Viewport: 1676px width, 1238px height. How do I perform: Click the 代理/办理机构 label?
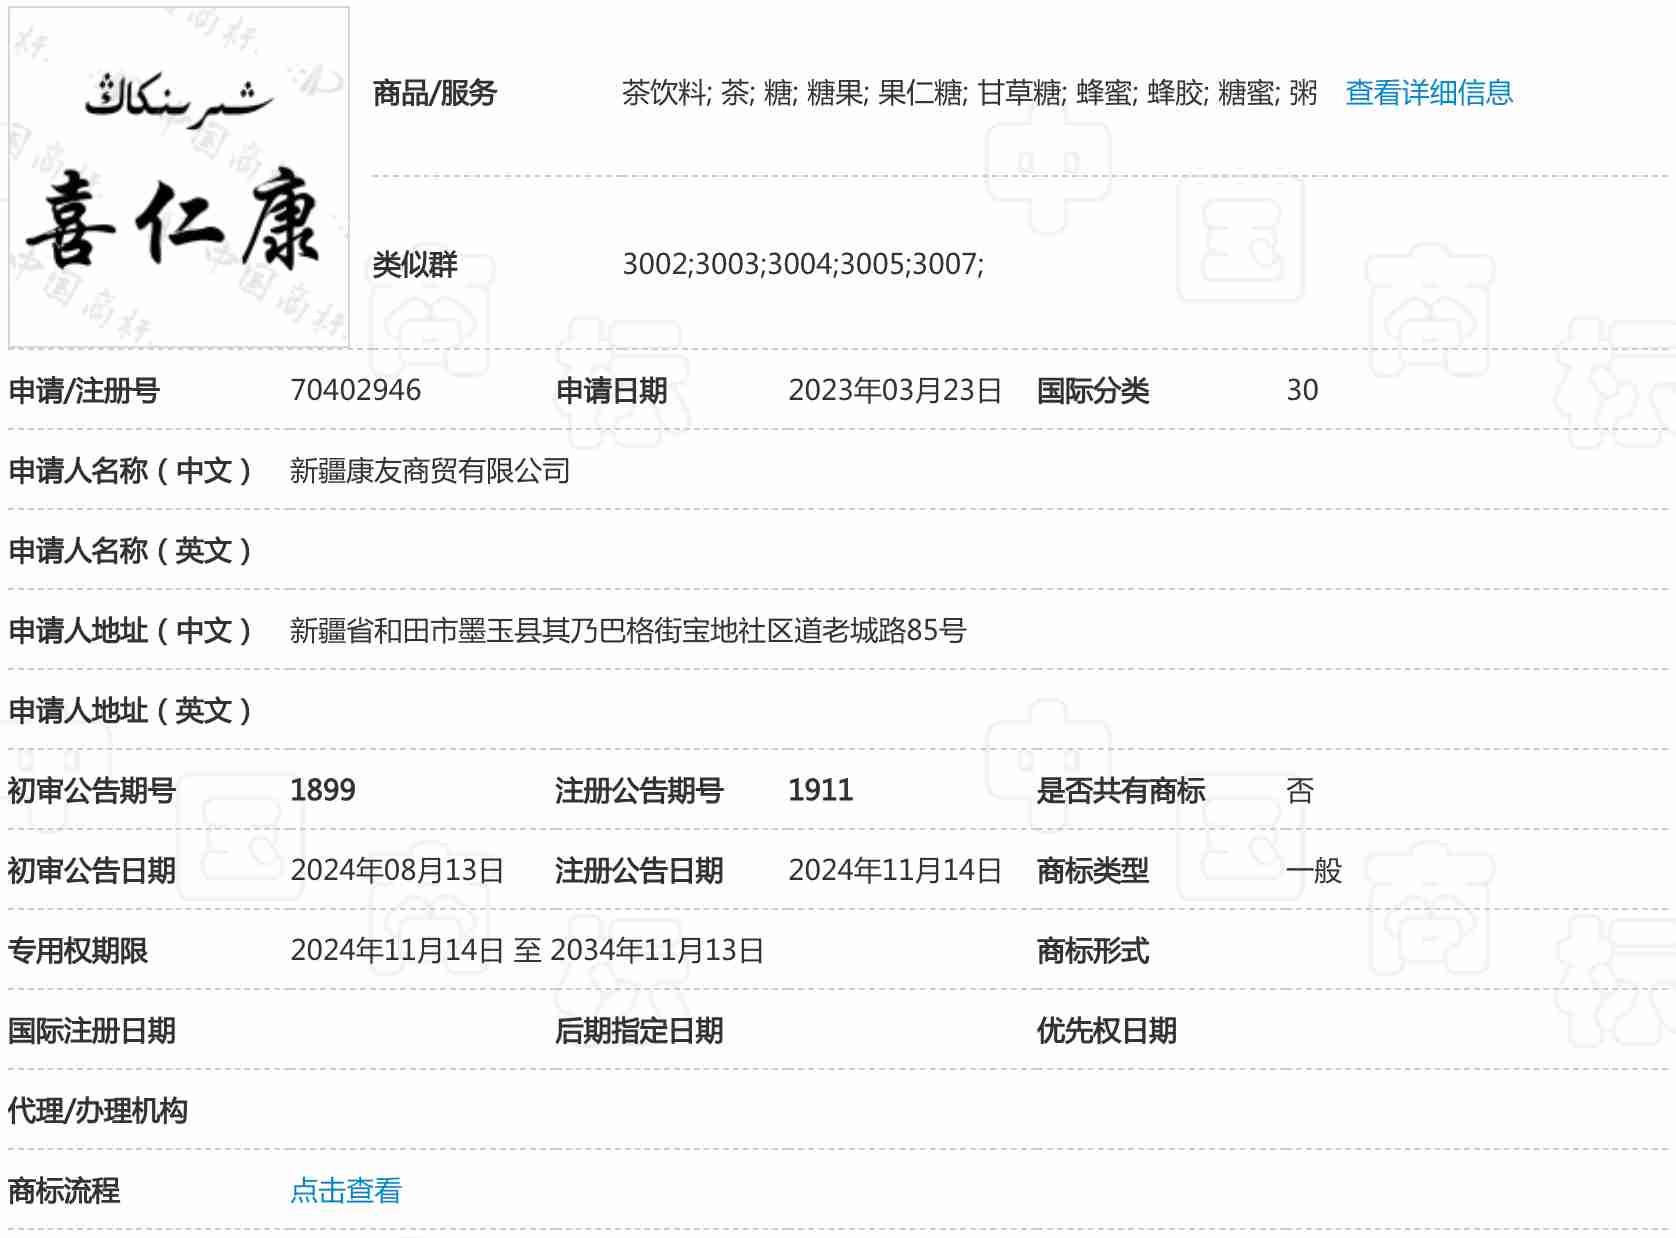[97, 1110]
